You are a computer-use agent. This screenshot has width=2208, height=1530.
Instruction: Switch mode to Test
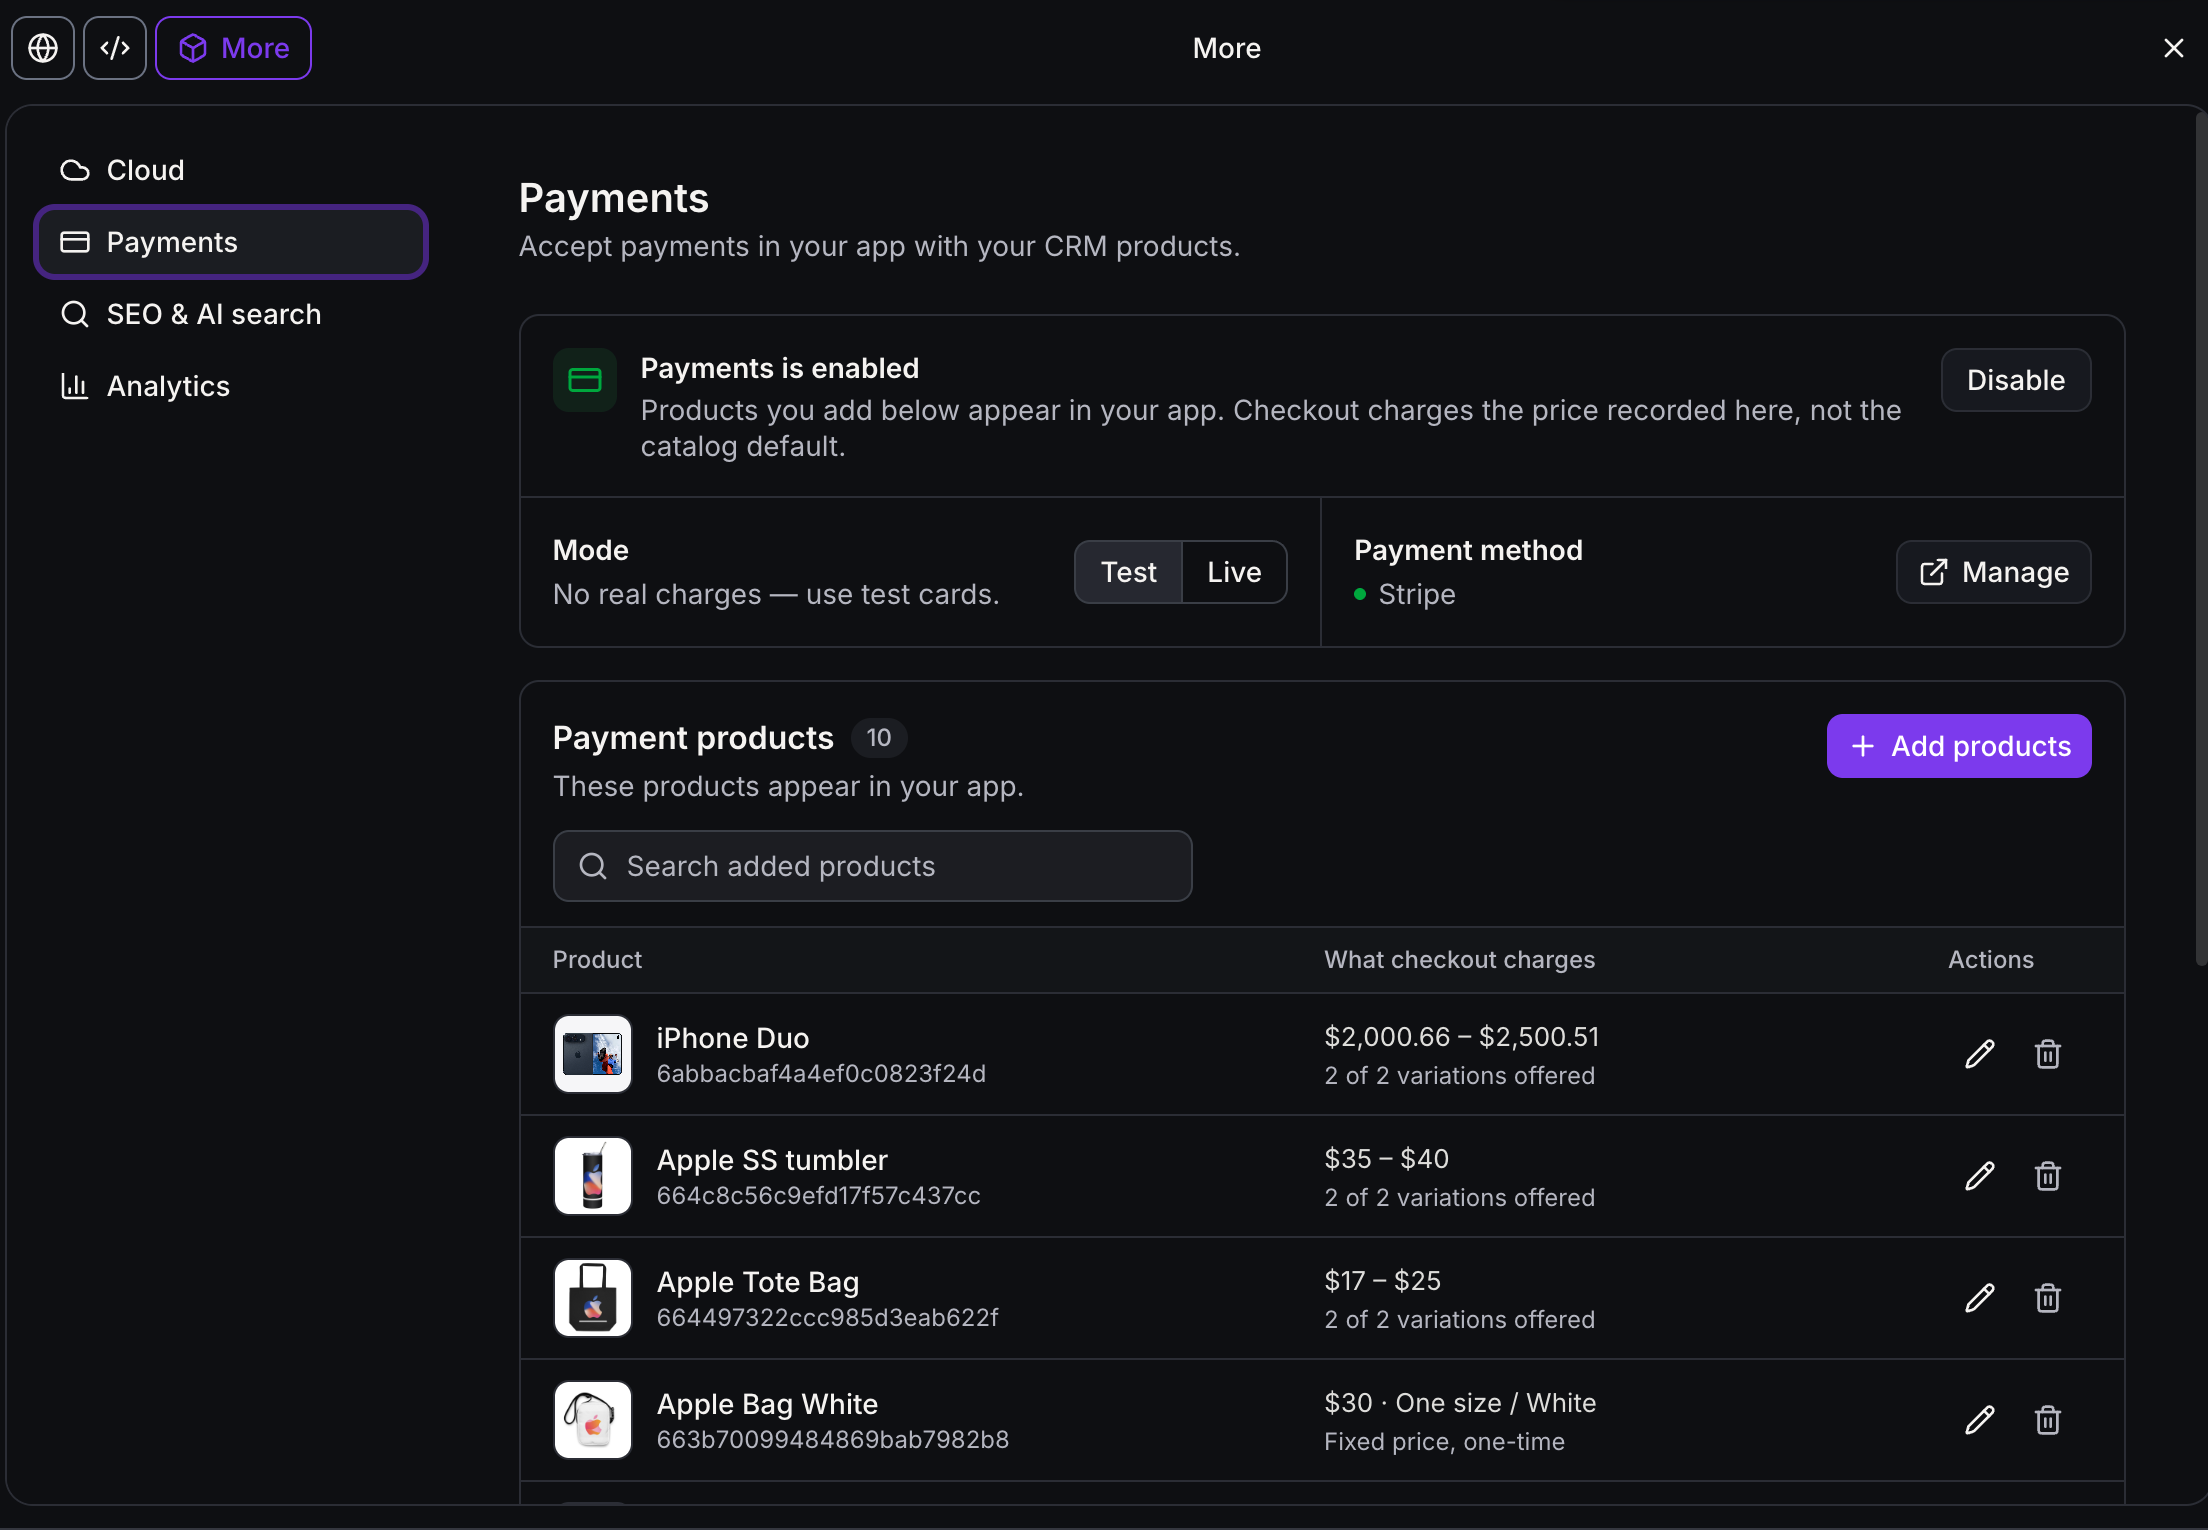pyautogui.click(x=1128, y=572)
